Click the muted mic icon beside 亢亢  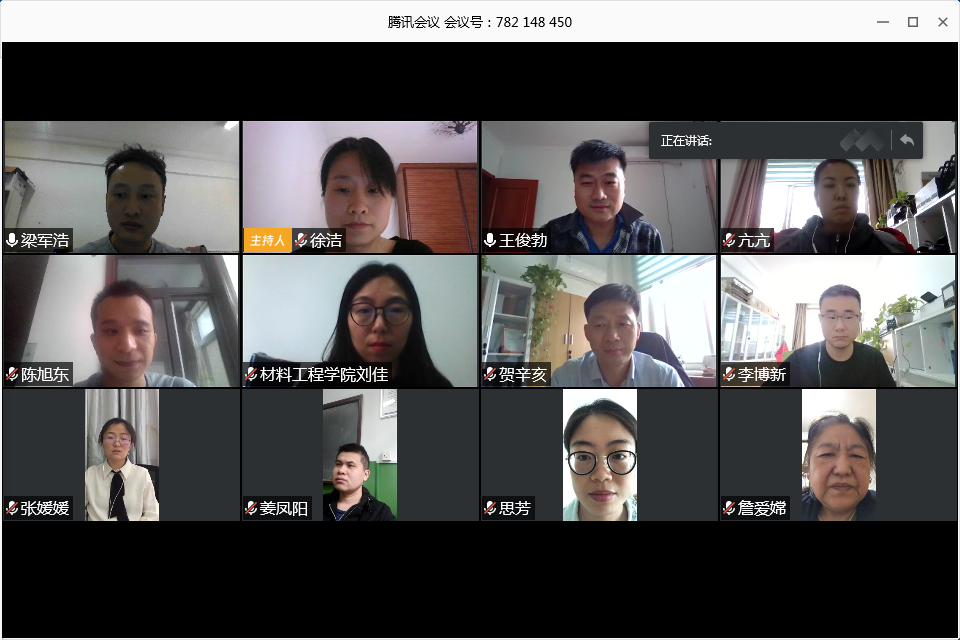pos(729,240)
